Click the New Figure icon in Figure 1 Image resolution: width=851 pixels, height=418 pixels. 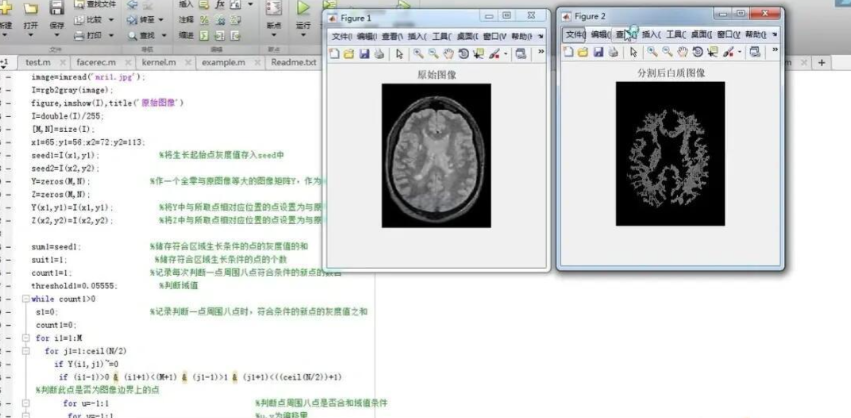[334, 53]
